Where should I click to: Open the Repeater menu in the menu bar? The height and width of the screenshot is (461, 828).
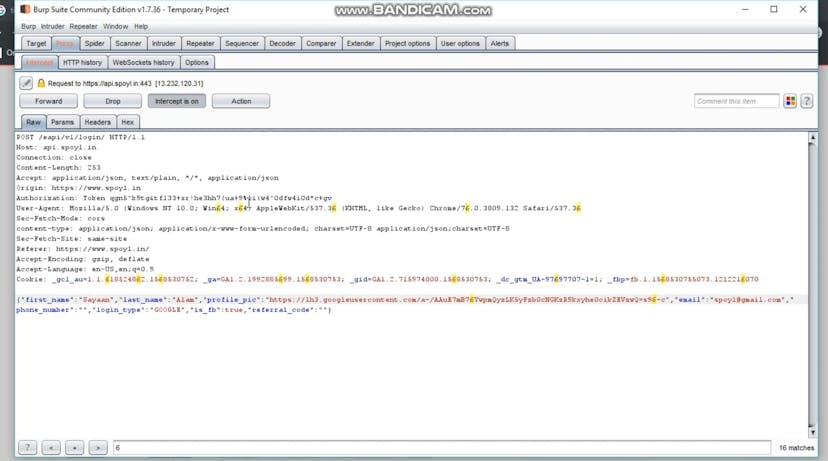coord(83,26)
